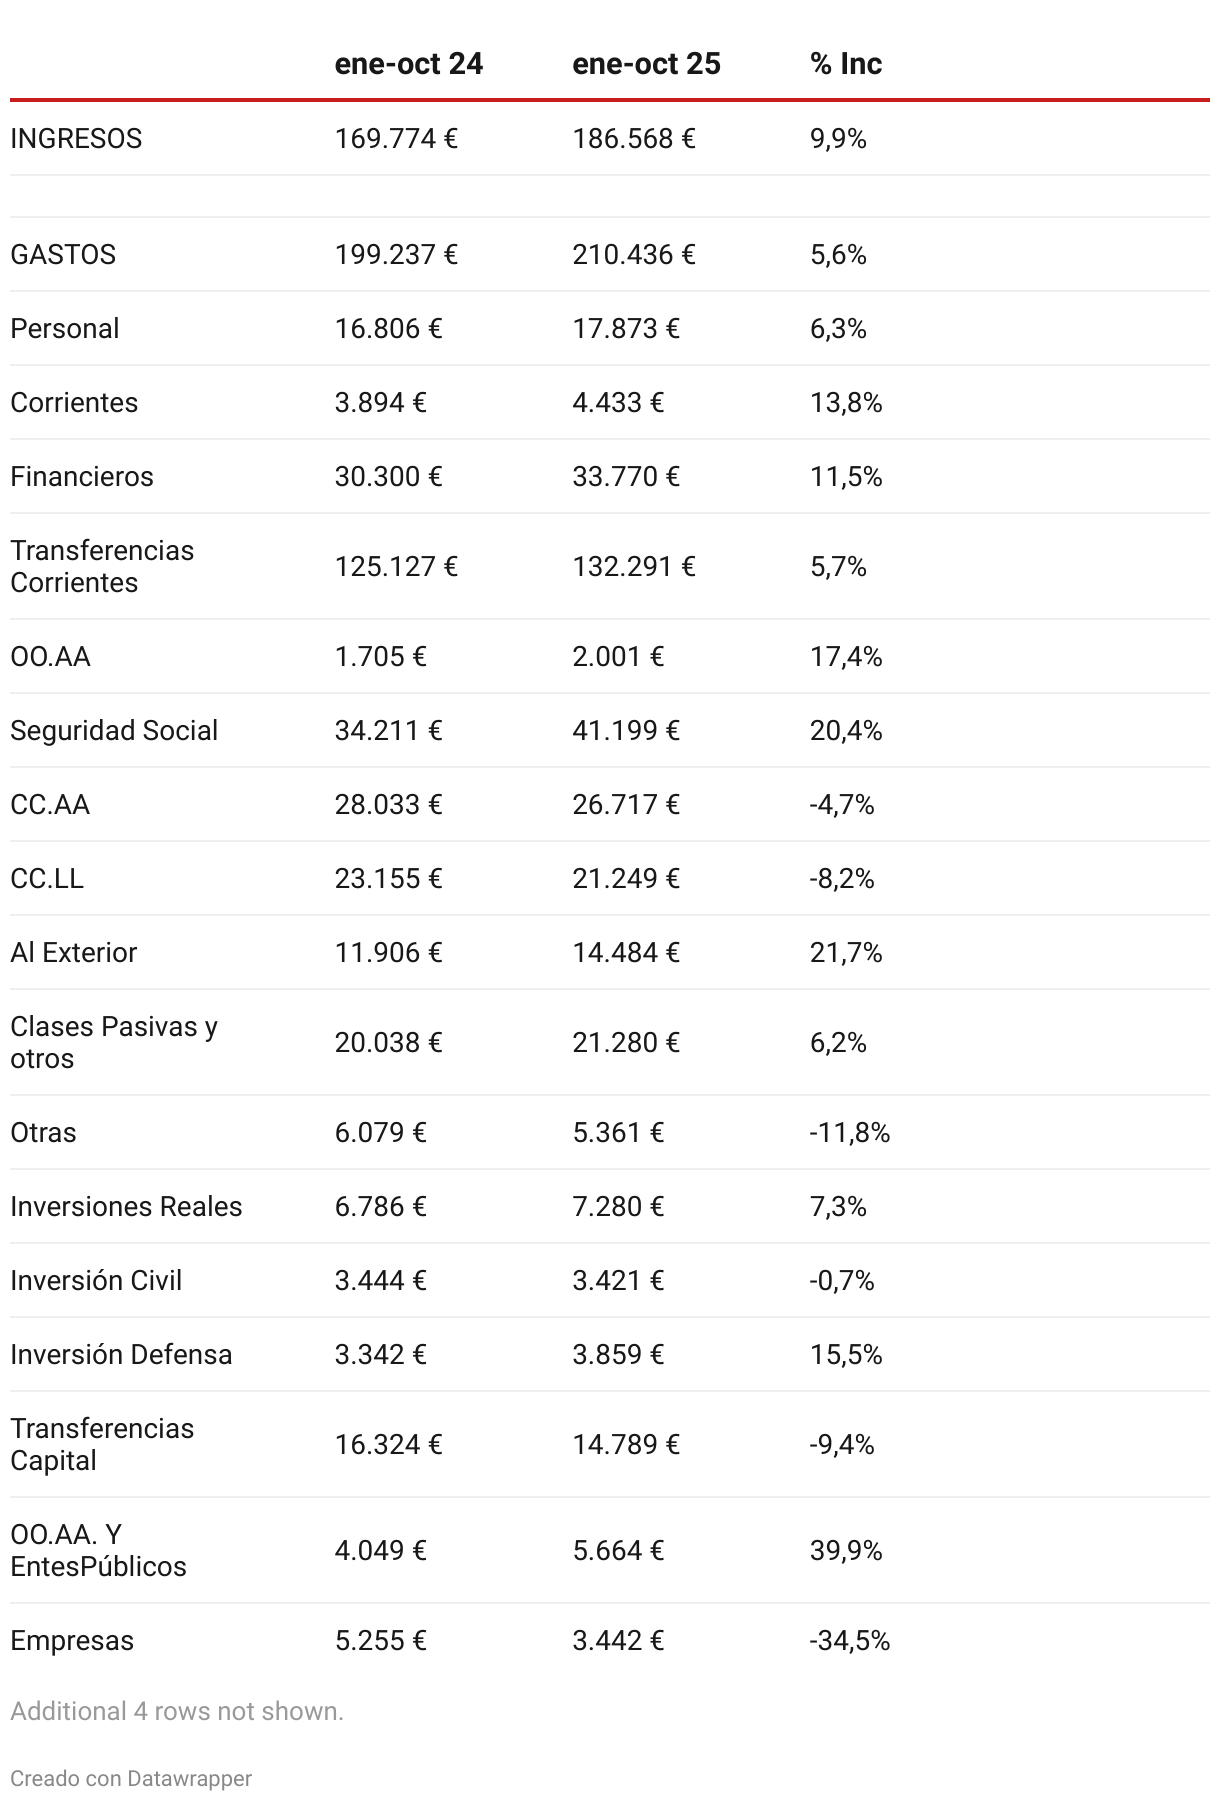Click the "Clases Pasivas y otros" label
Viewport: 1220px width, 1802px height.
(114, 1042)
